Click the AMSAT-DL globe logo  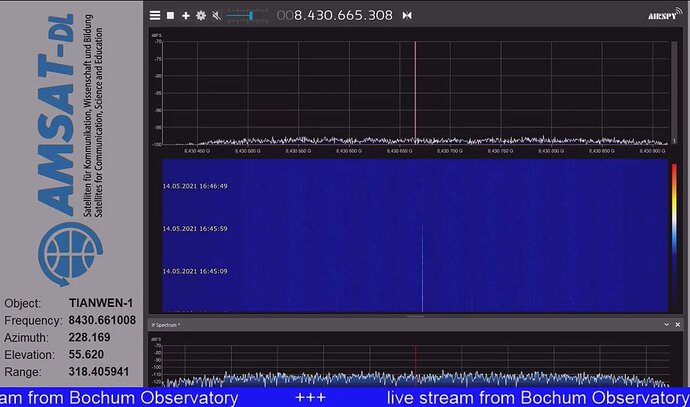tap(70, 254)
